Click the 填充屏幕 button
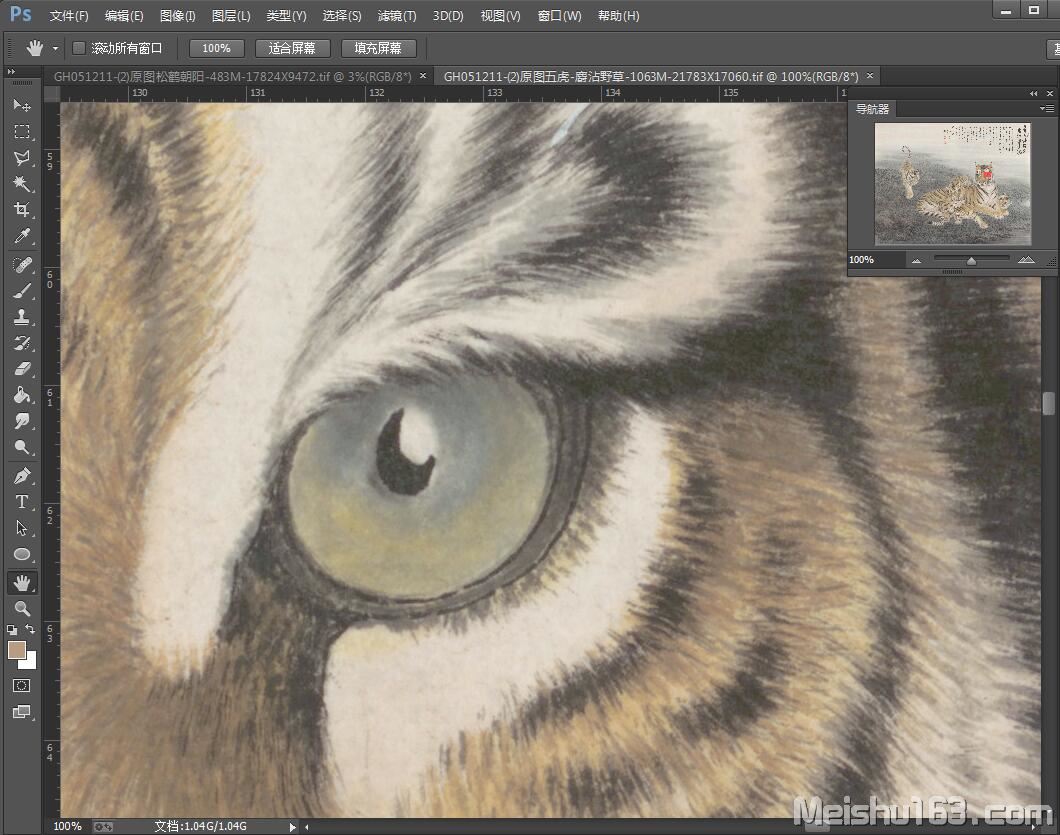The image size is (1060, 835). 378,48
